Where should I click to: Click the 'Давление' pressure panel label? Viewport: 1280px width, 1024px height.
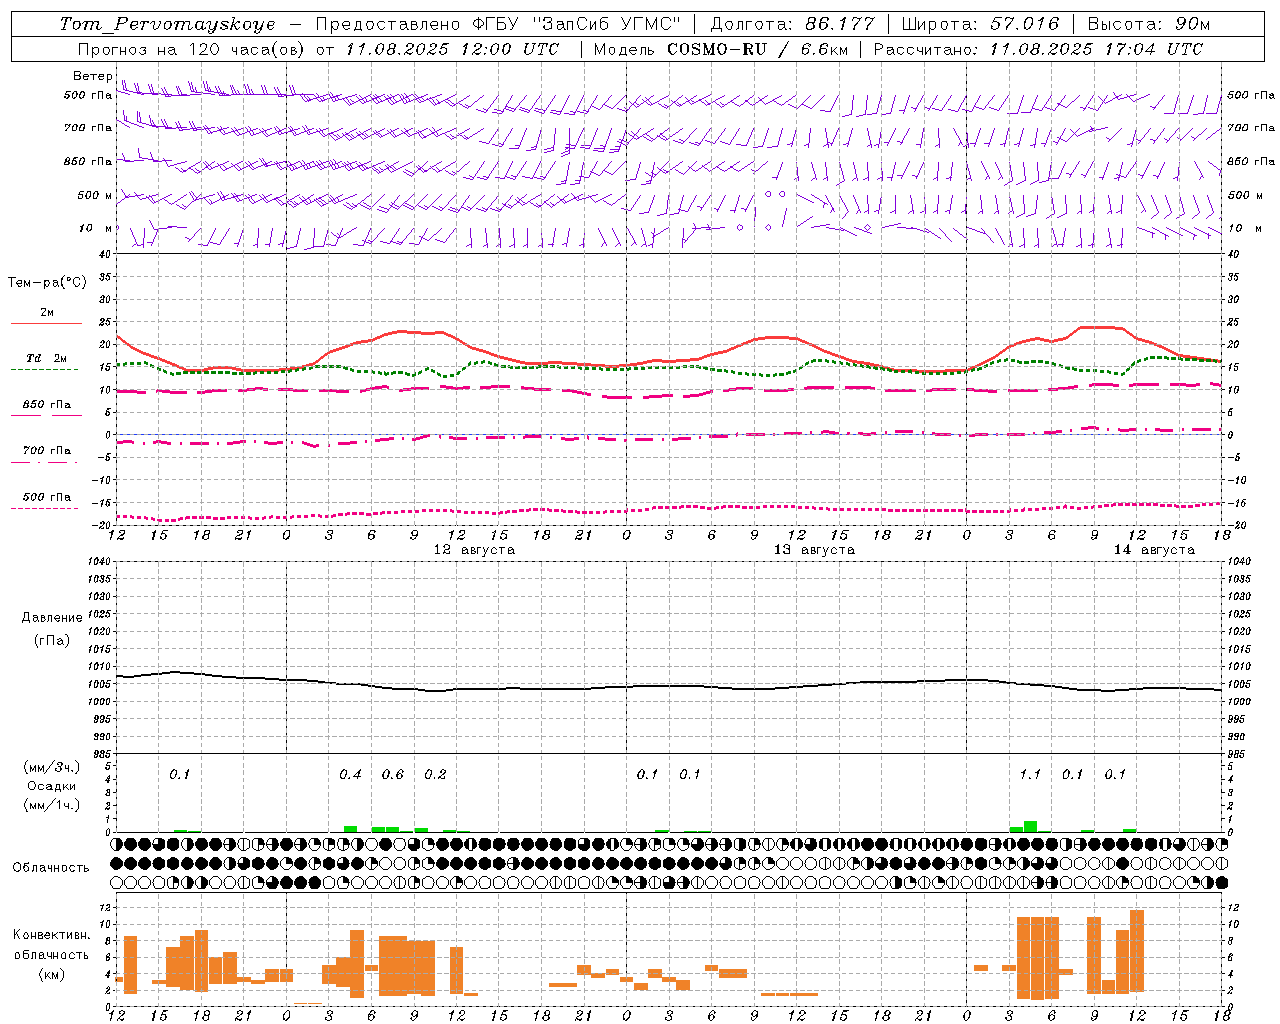click(52, 618)
